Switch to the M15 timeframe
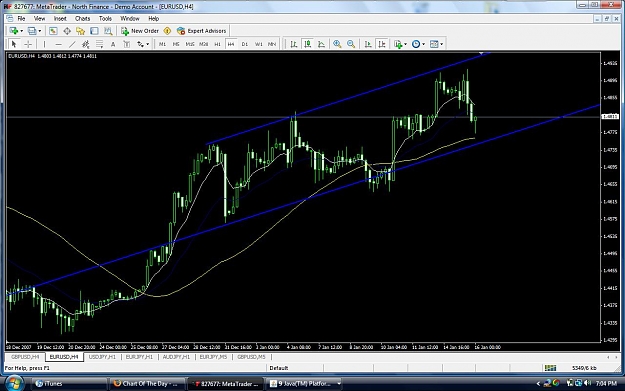This screenshot has width=625, height=391. pos(190,44)
